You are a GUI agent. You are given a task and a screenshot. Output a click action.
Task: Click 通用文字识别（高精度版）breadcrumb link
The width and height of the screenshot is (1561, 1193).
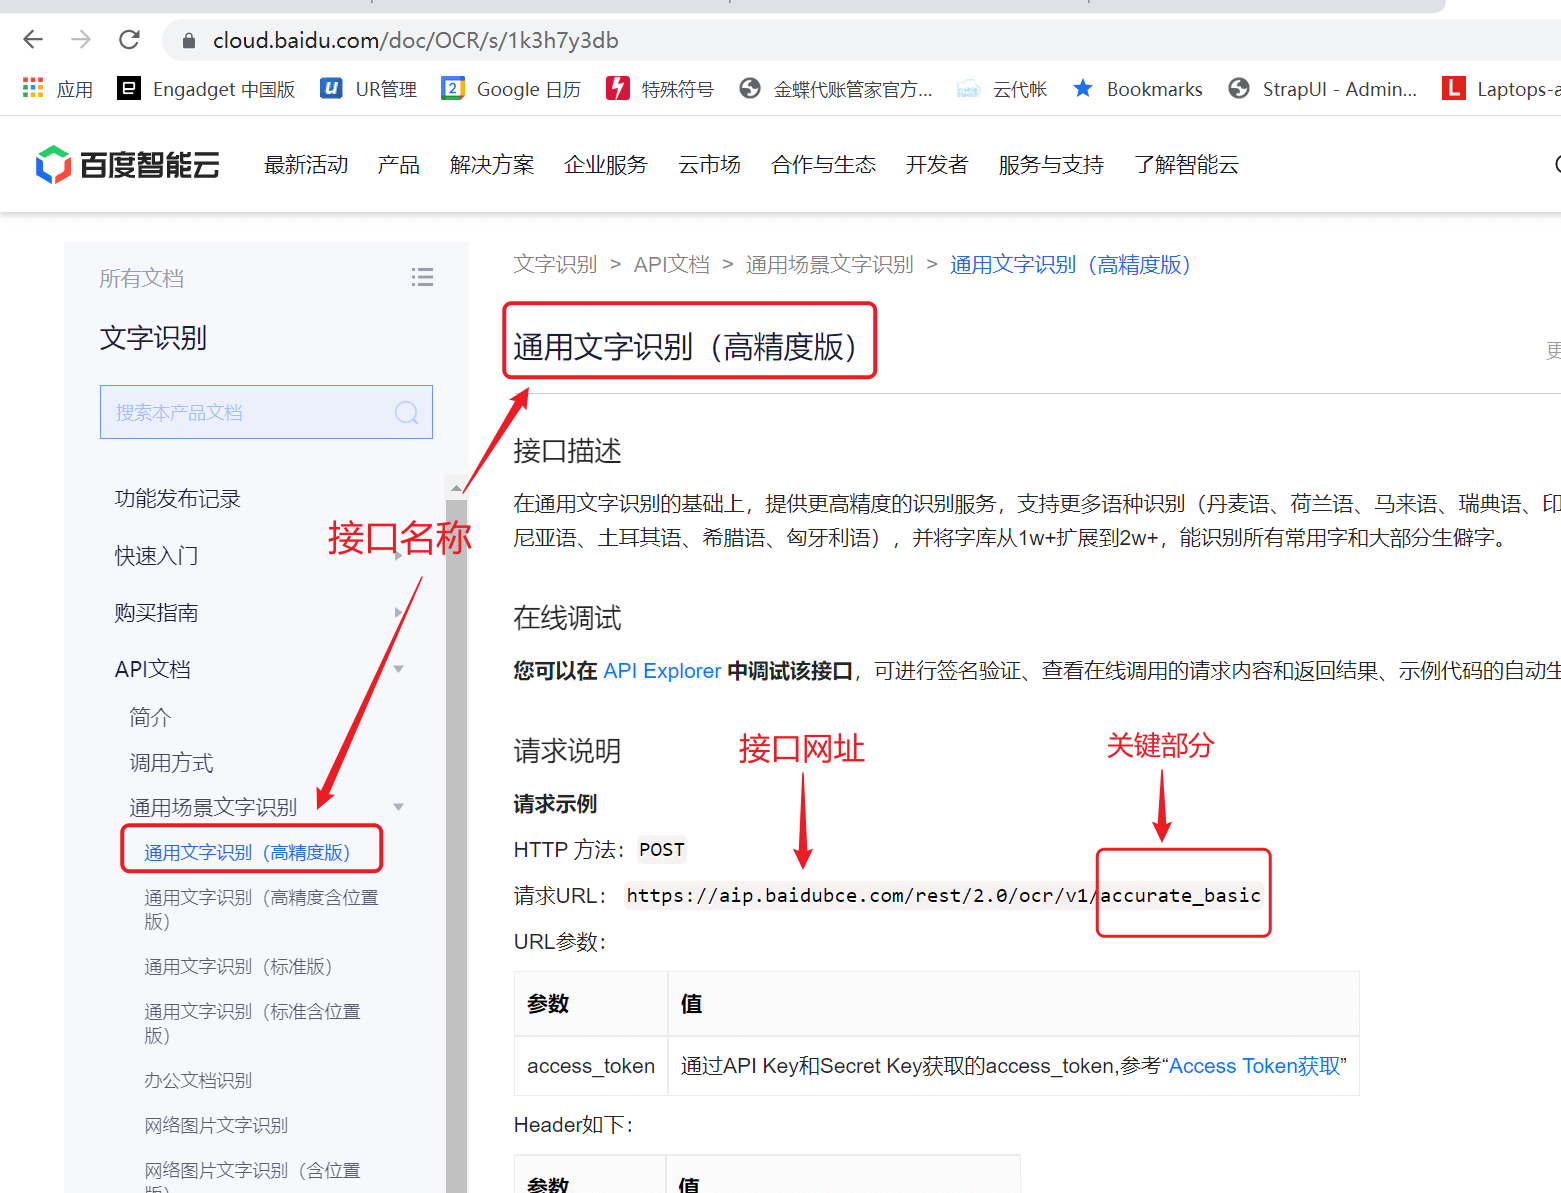pyautogui.click(x=1070, y=265)
